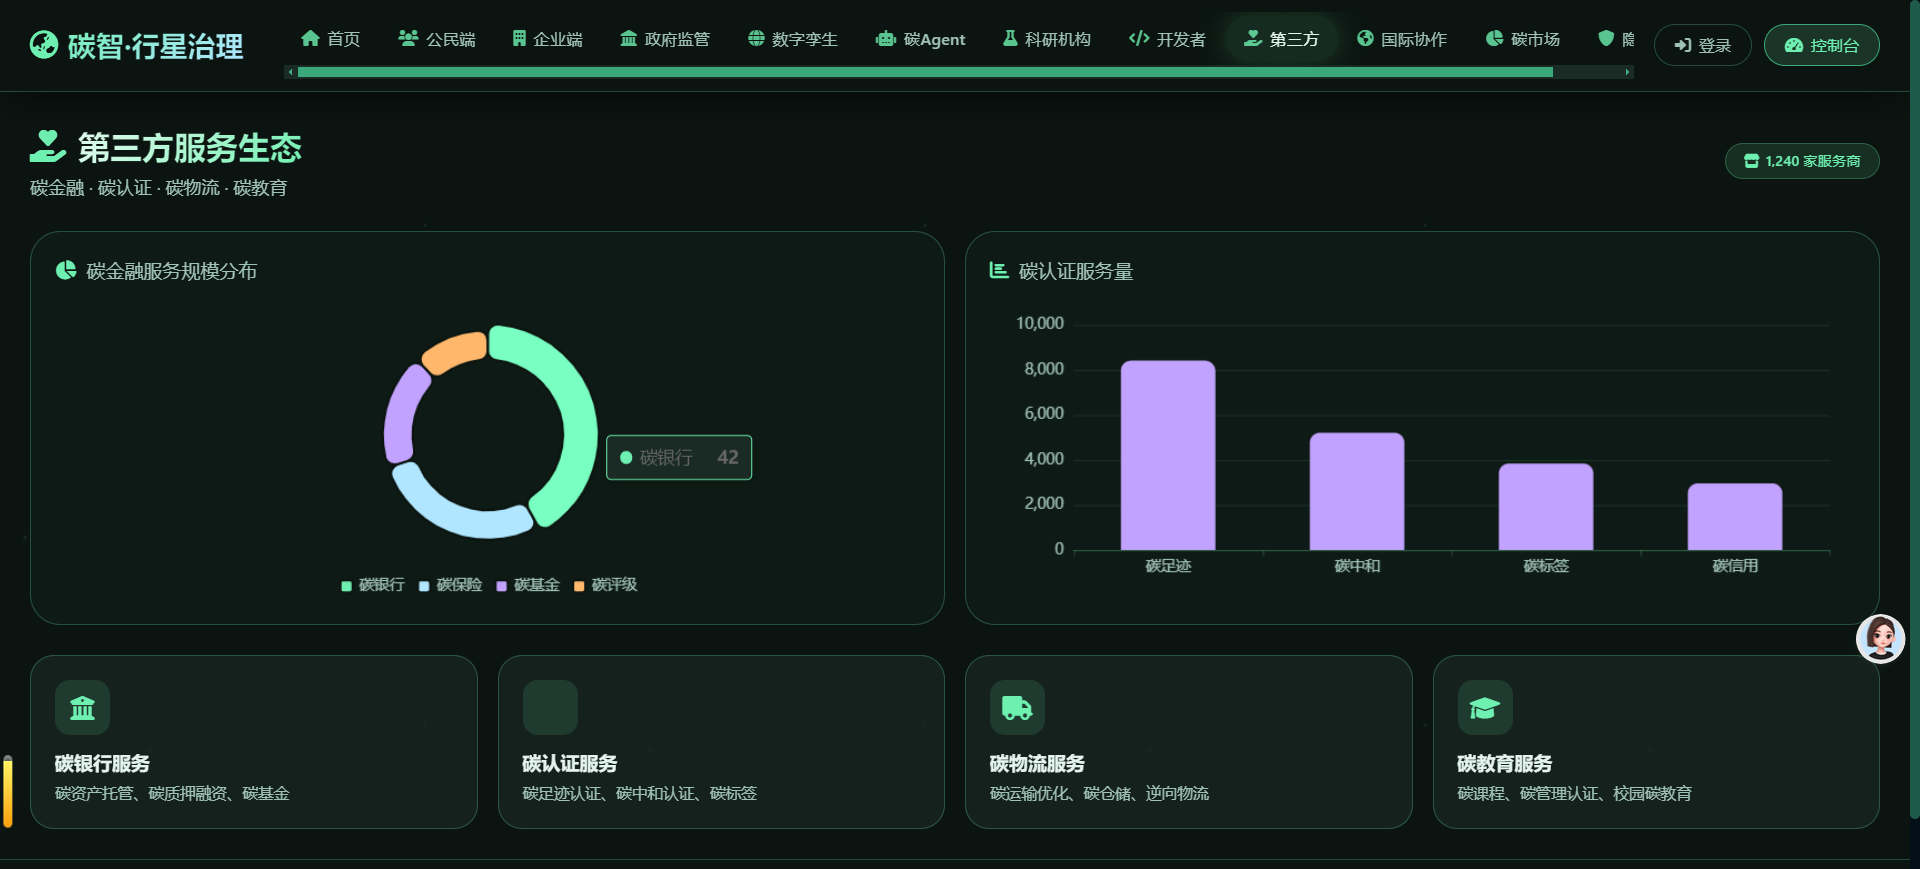Open the 碳认证服务 card
The width and height of the screenshot is (1920, 869).
(x=721, y=742)
